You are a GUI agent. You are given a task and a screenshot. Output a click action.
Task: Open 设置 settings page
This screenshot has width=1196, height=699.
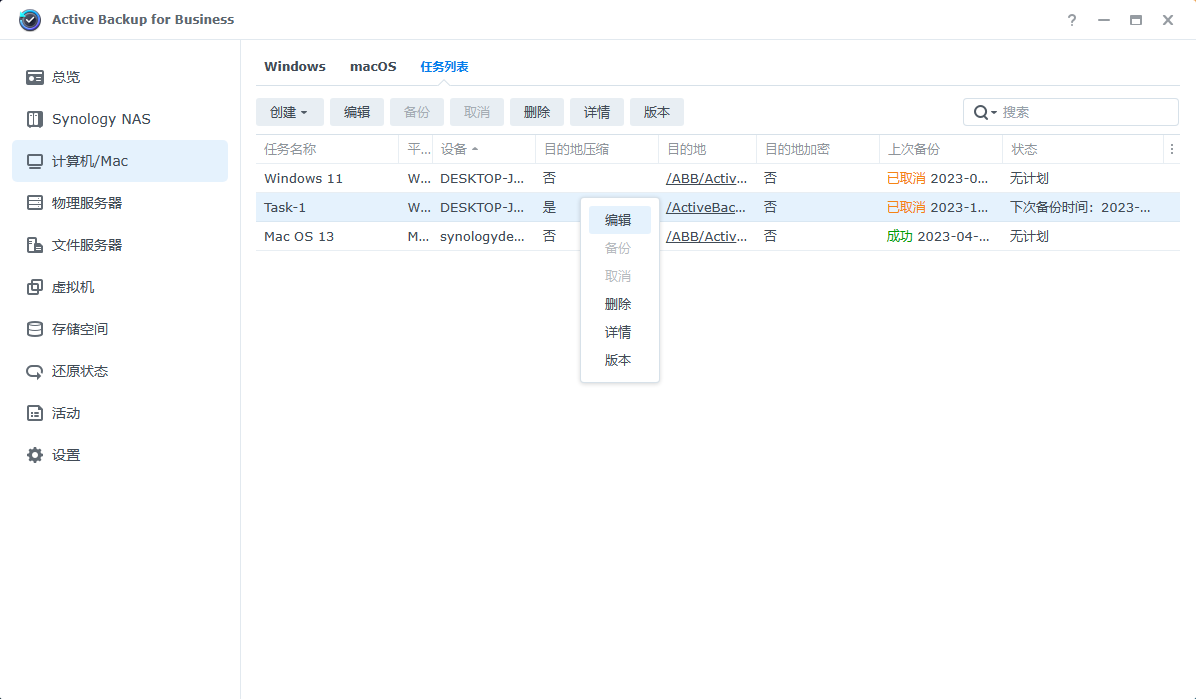coord(64,454)
